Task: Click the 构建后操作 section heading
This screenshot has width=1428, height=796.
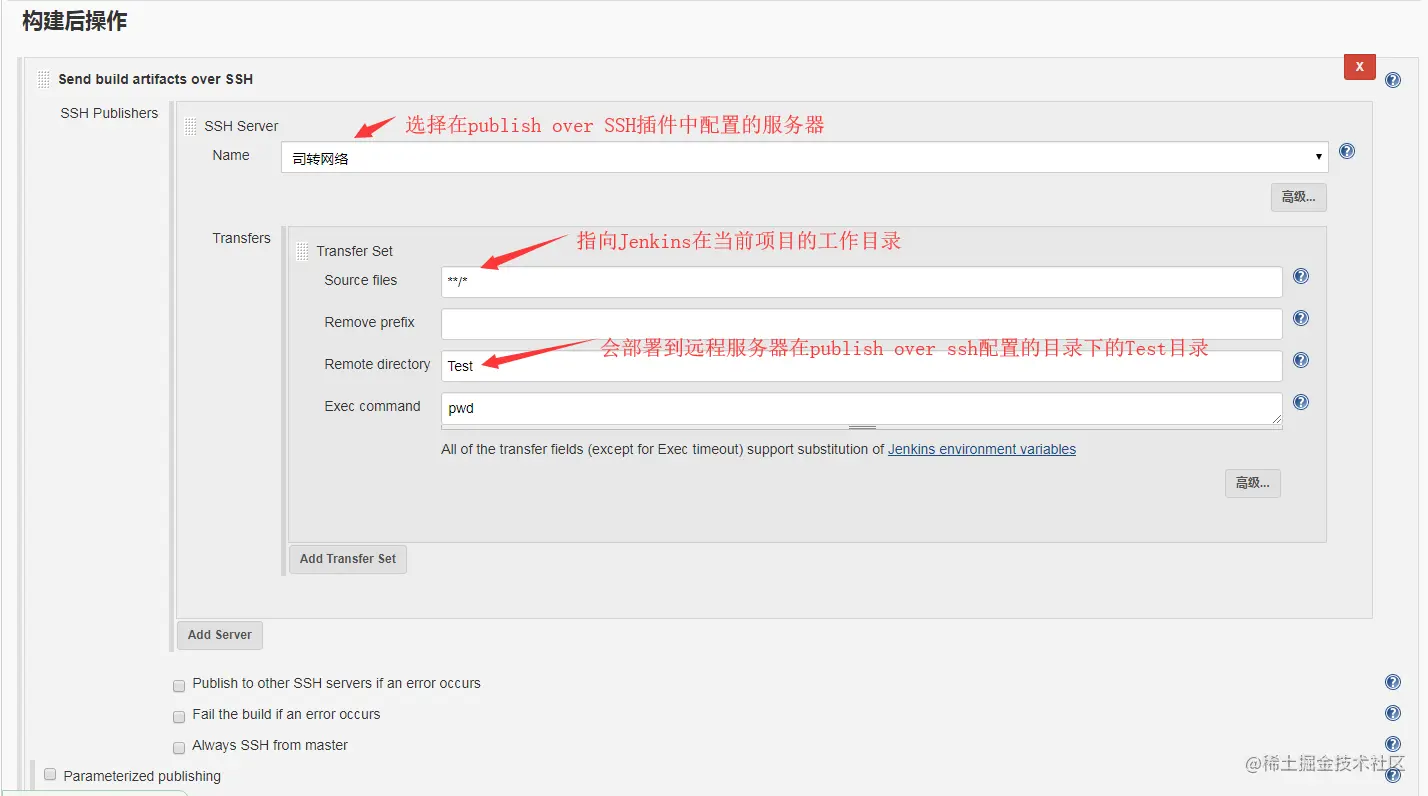Action: coord(75,20)
